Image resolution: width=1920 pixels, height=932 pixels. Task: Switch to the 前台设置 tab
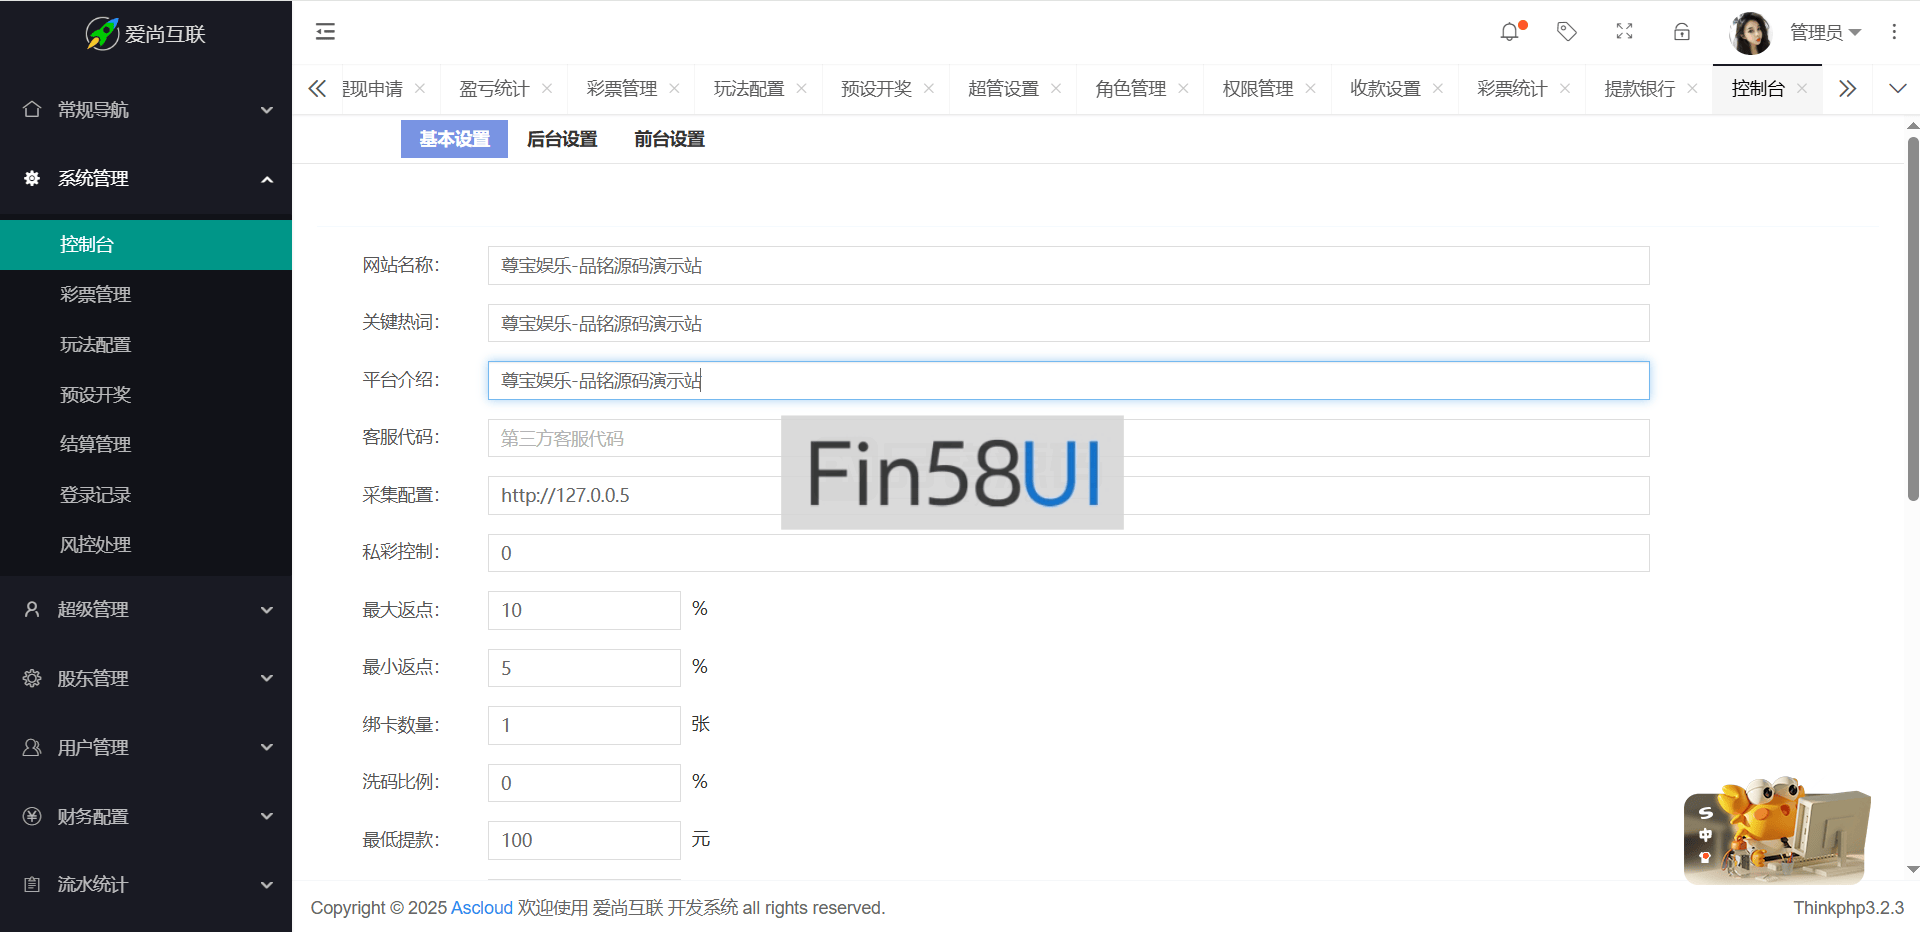point(669,139)
